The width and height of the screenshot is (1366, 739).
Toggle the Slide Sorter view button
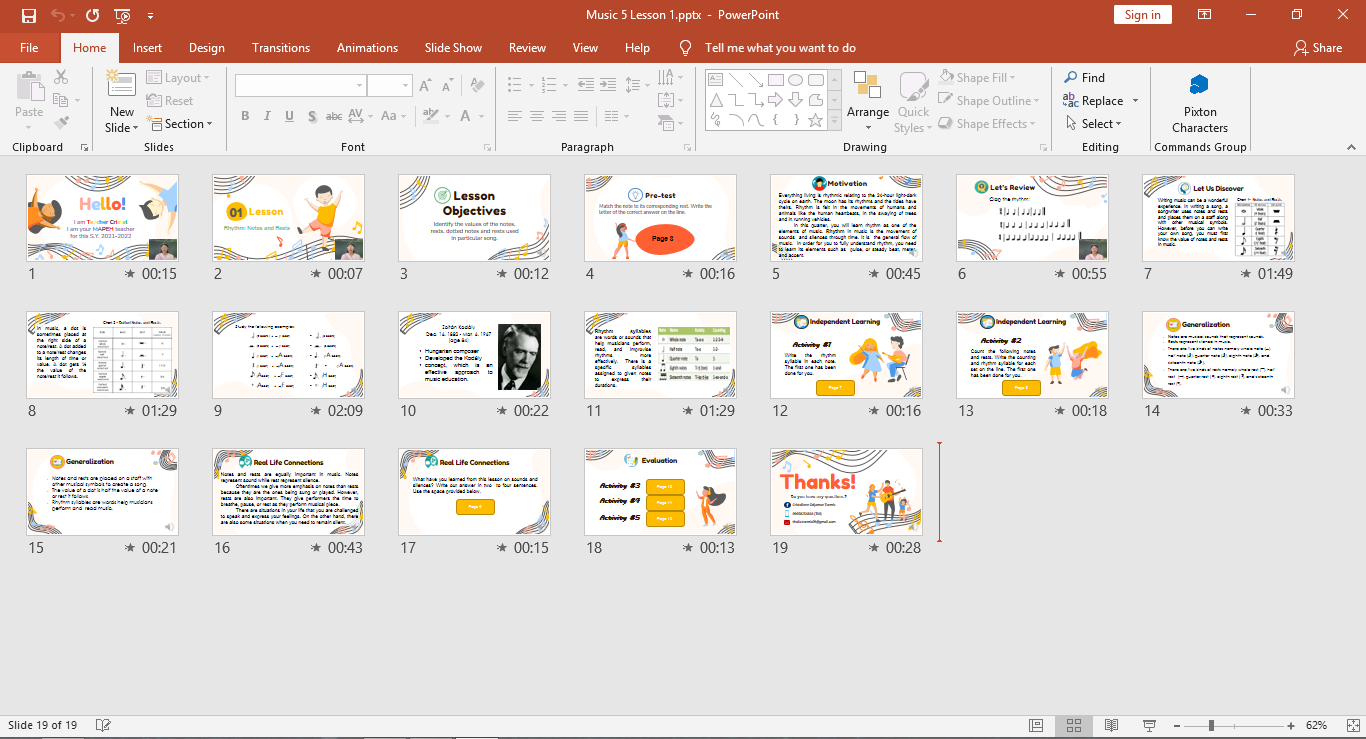(1074, 725)
